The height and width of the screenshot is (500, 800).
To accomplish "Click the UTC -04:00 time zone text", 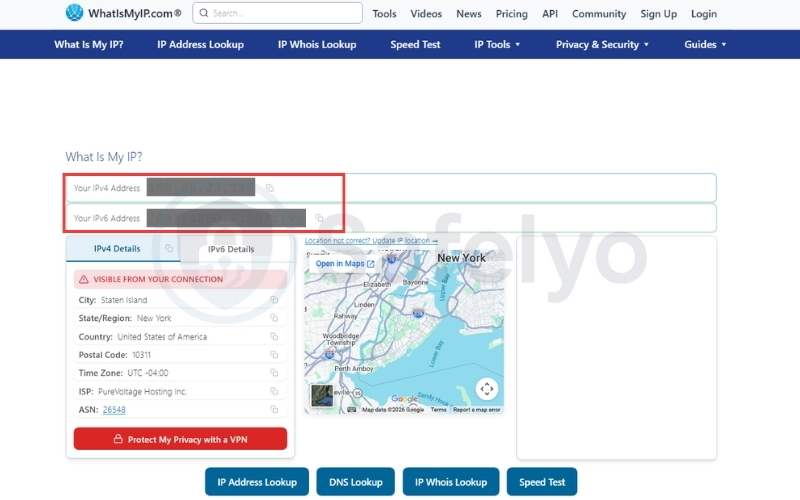I will [x=147, y=373].
